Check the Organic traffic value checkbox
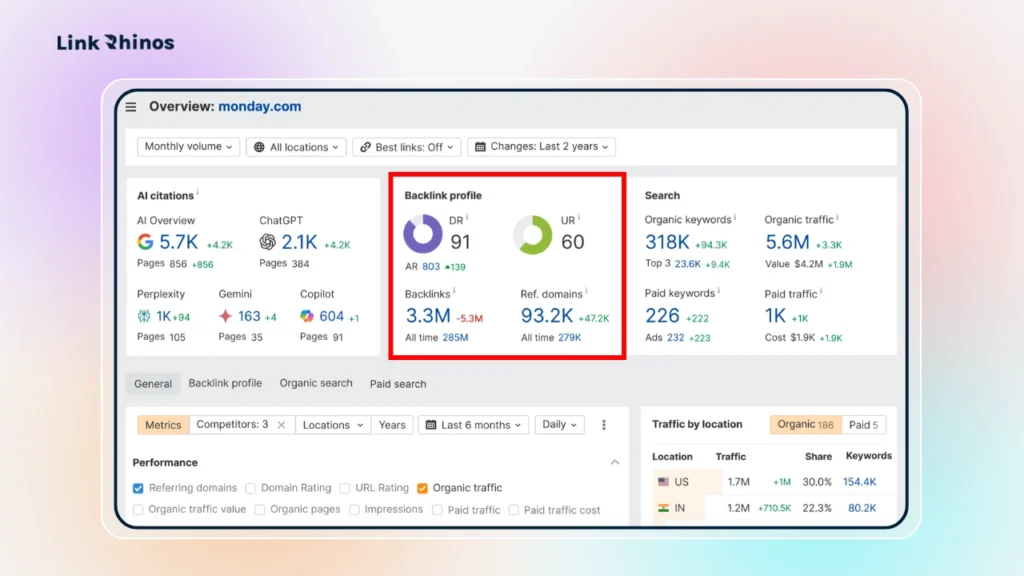 tap(138, 510)
